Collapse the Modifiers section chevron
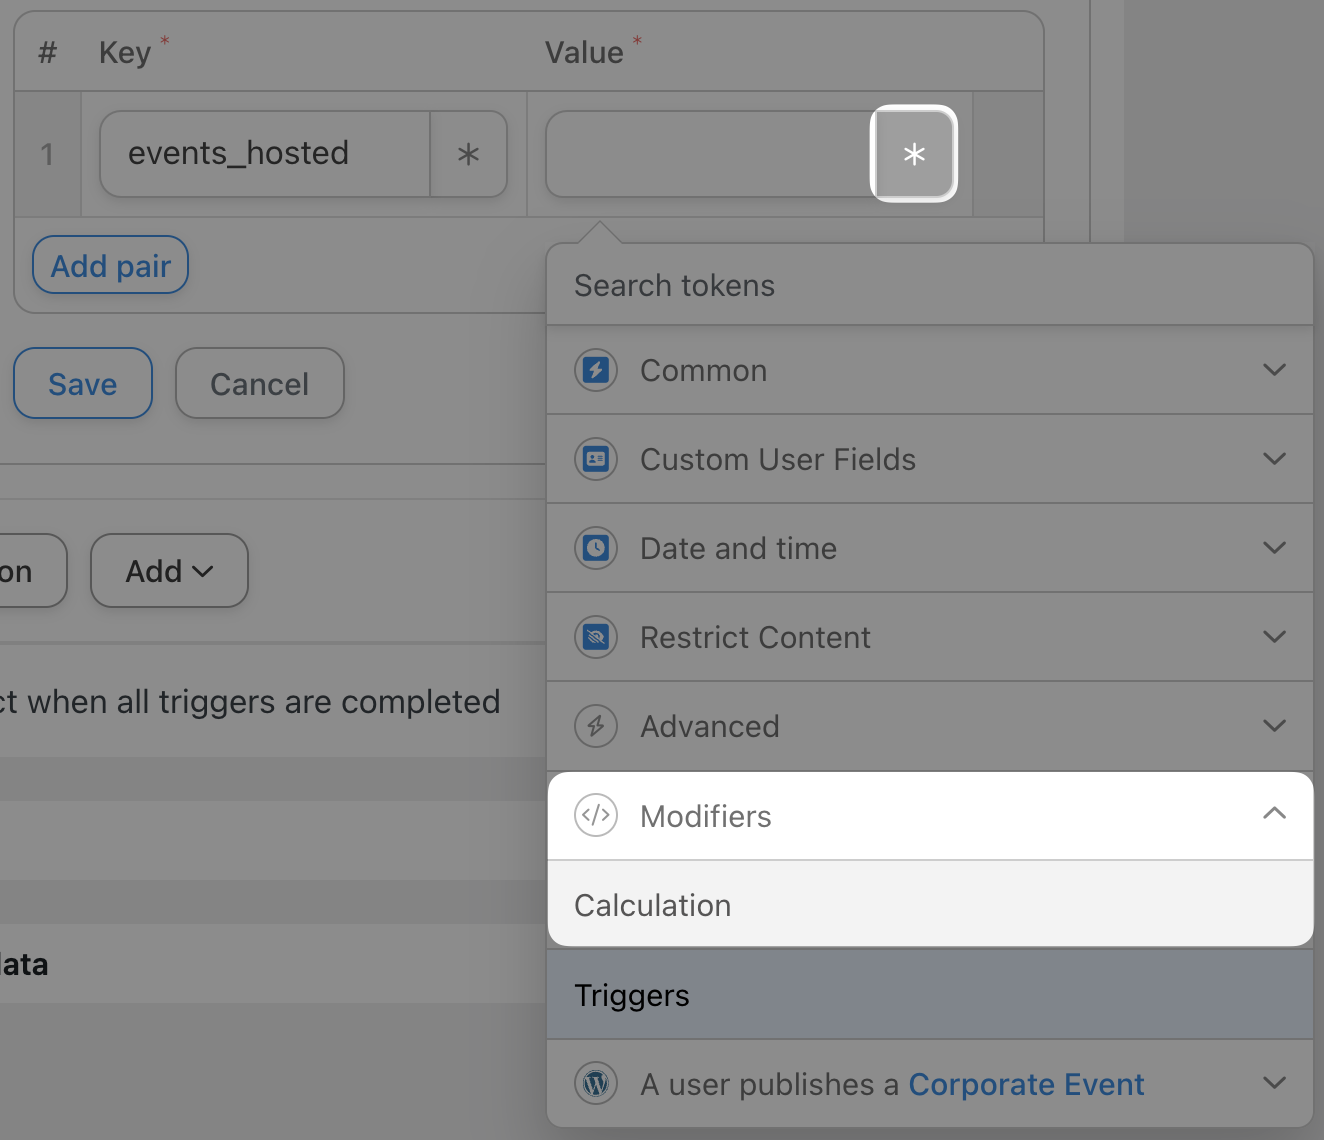The height and width of the screenshot is (1140, 1324). click(1274, 814)
